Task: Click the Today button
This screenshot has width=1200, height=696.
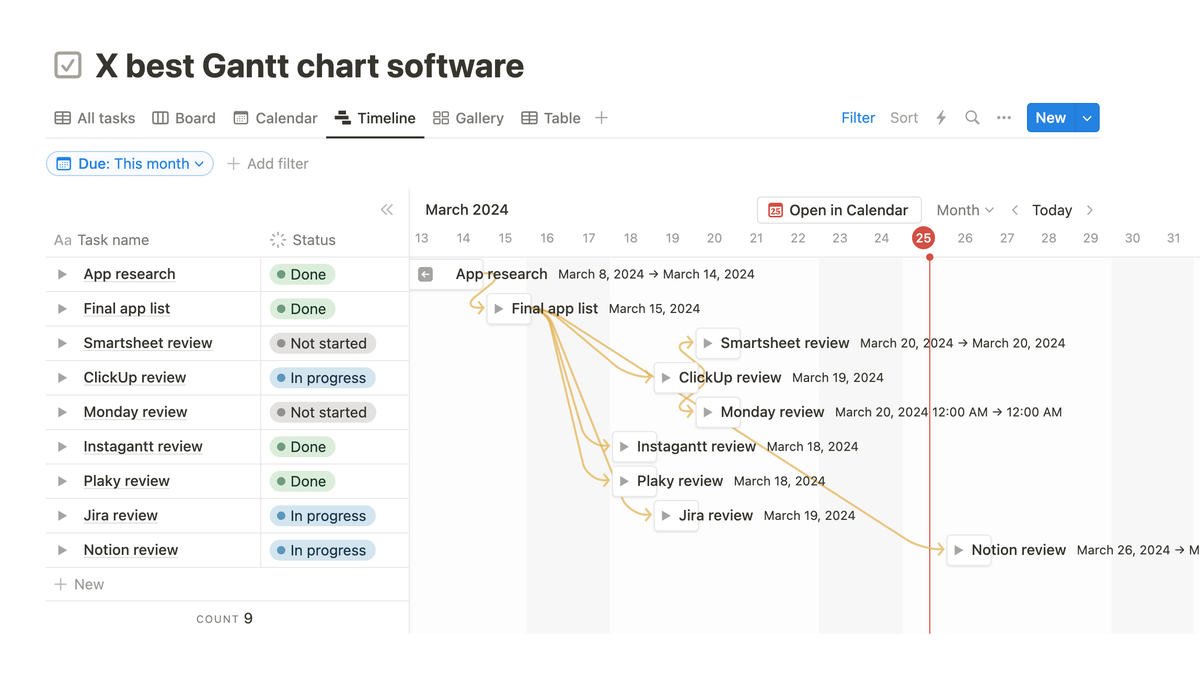Action: coord(1051,210)
